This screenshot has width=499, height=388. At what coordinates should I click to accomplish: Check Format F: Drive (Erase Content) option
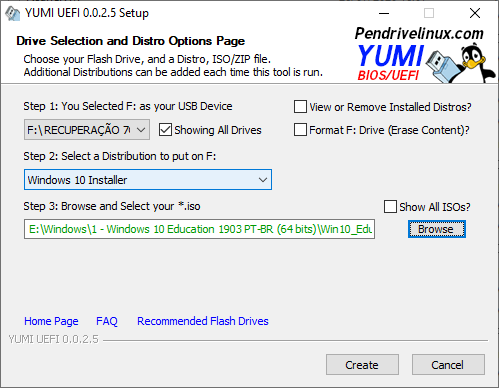[x=300, y=130]
